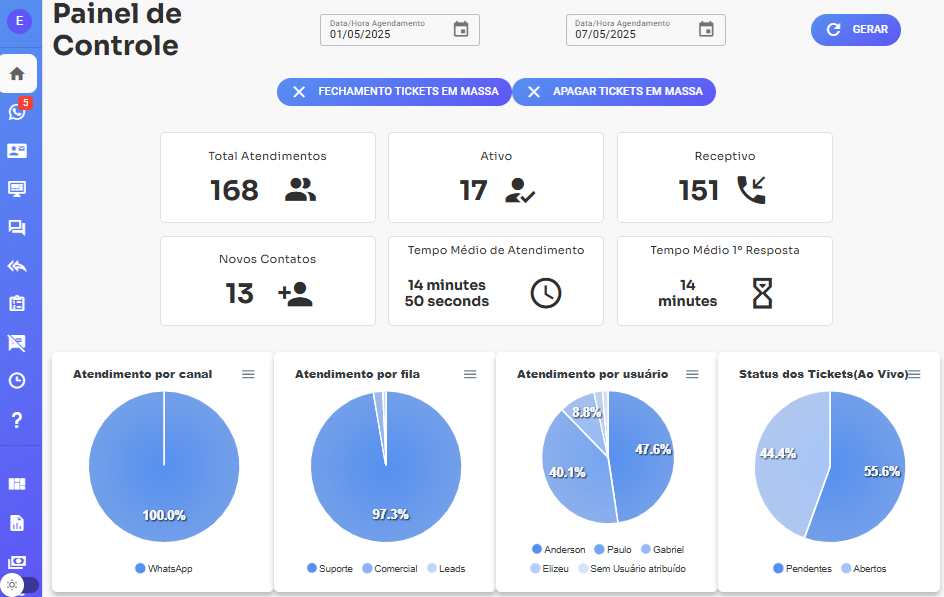The image size is (944, 597).
Task: Open the menu on Status dos Tickets chart
Action: tap(916, 373)
